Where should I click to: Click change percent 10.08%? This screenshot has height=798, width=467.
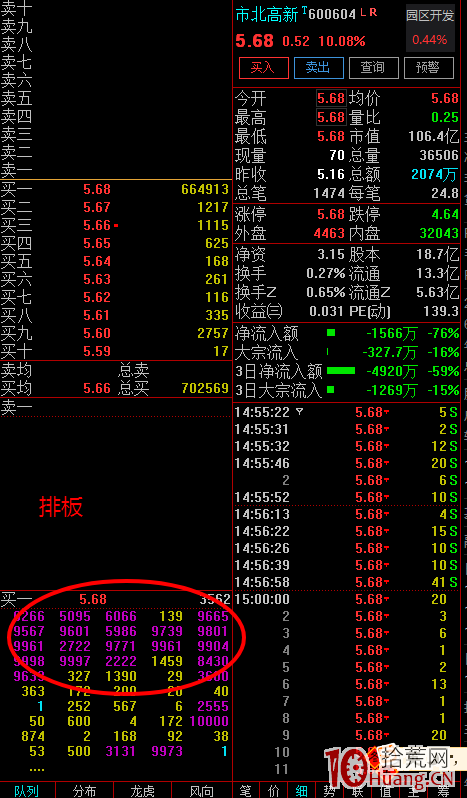pyautogui.click(x=342, y=42)
